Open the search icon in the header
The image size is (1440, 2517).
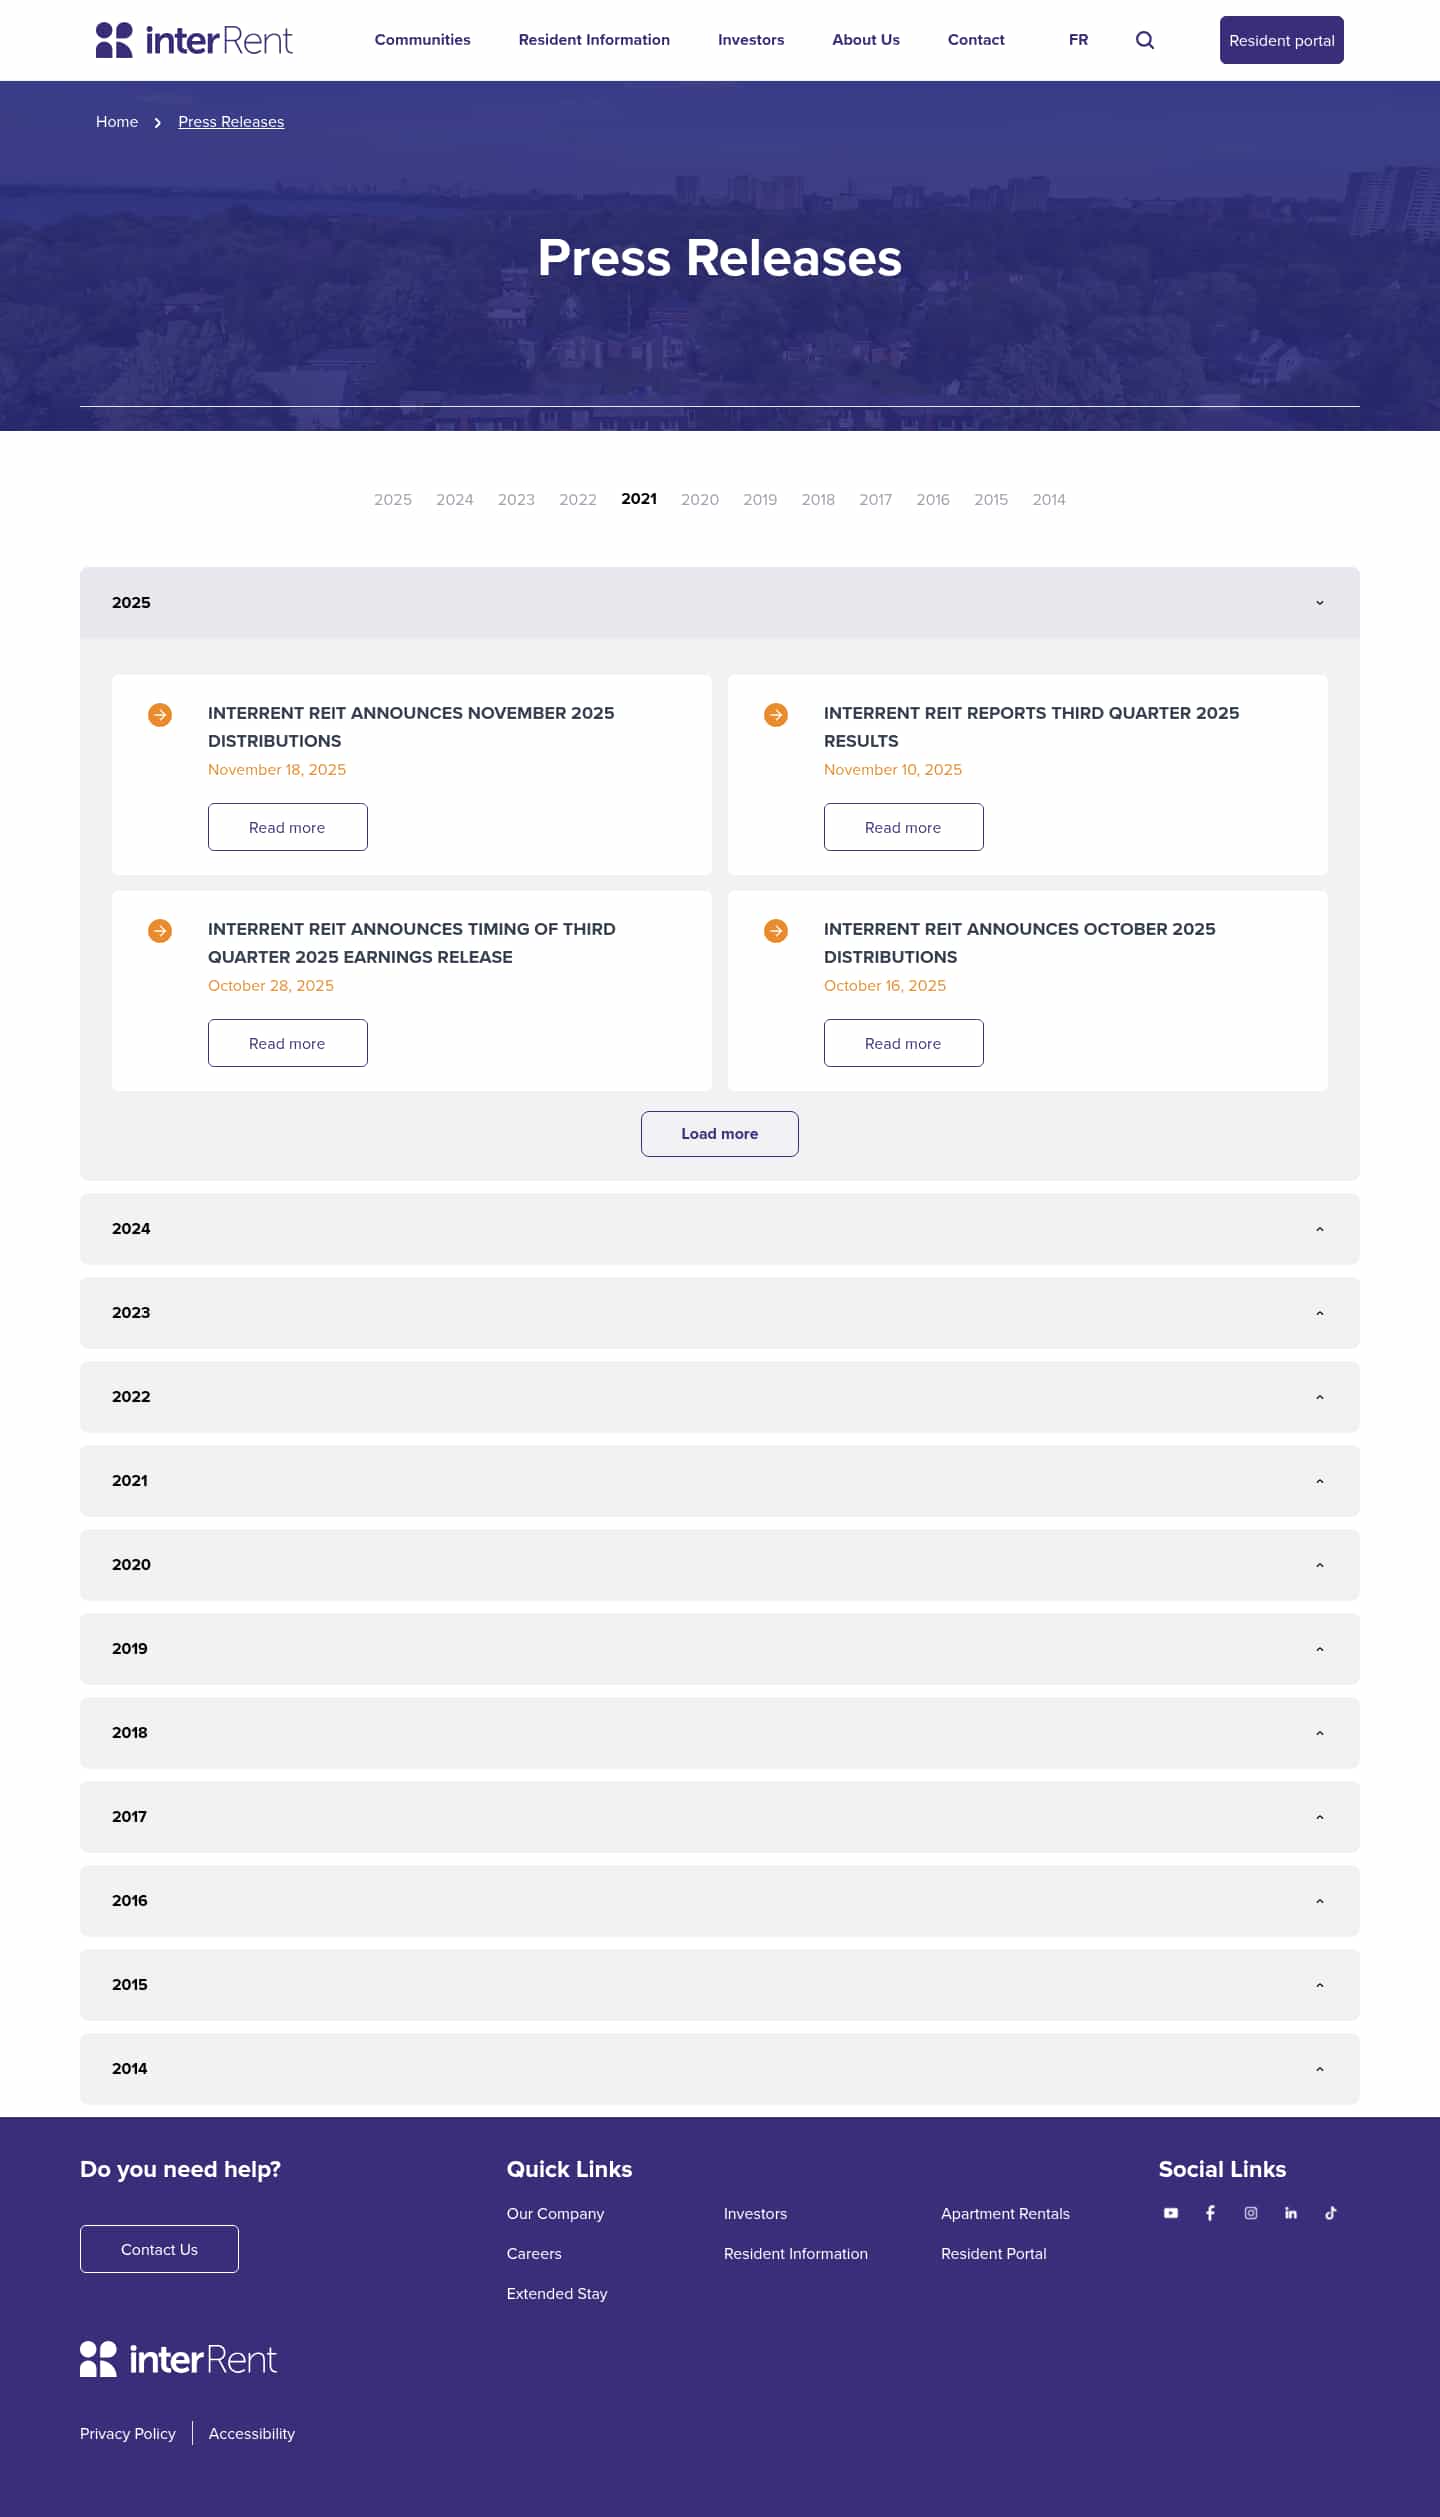point(1145,40)
